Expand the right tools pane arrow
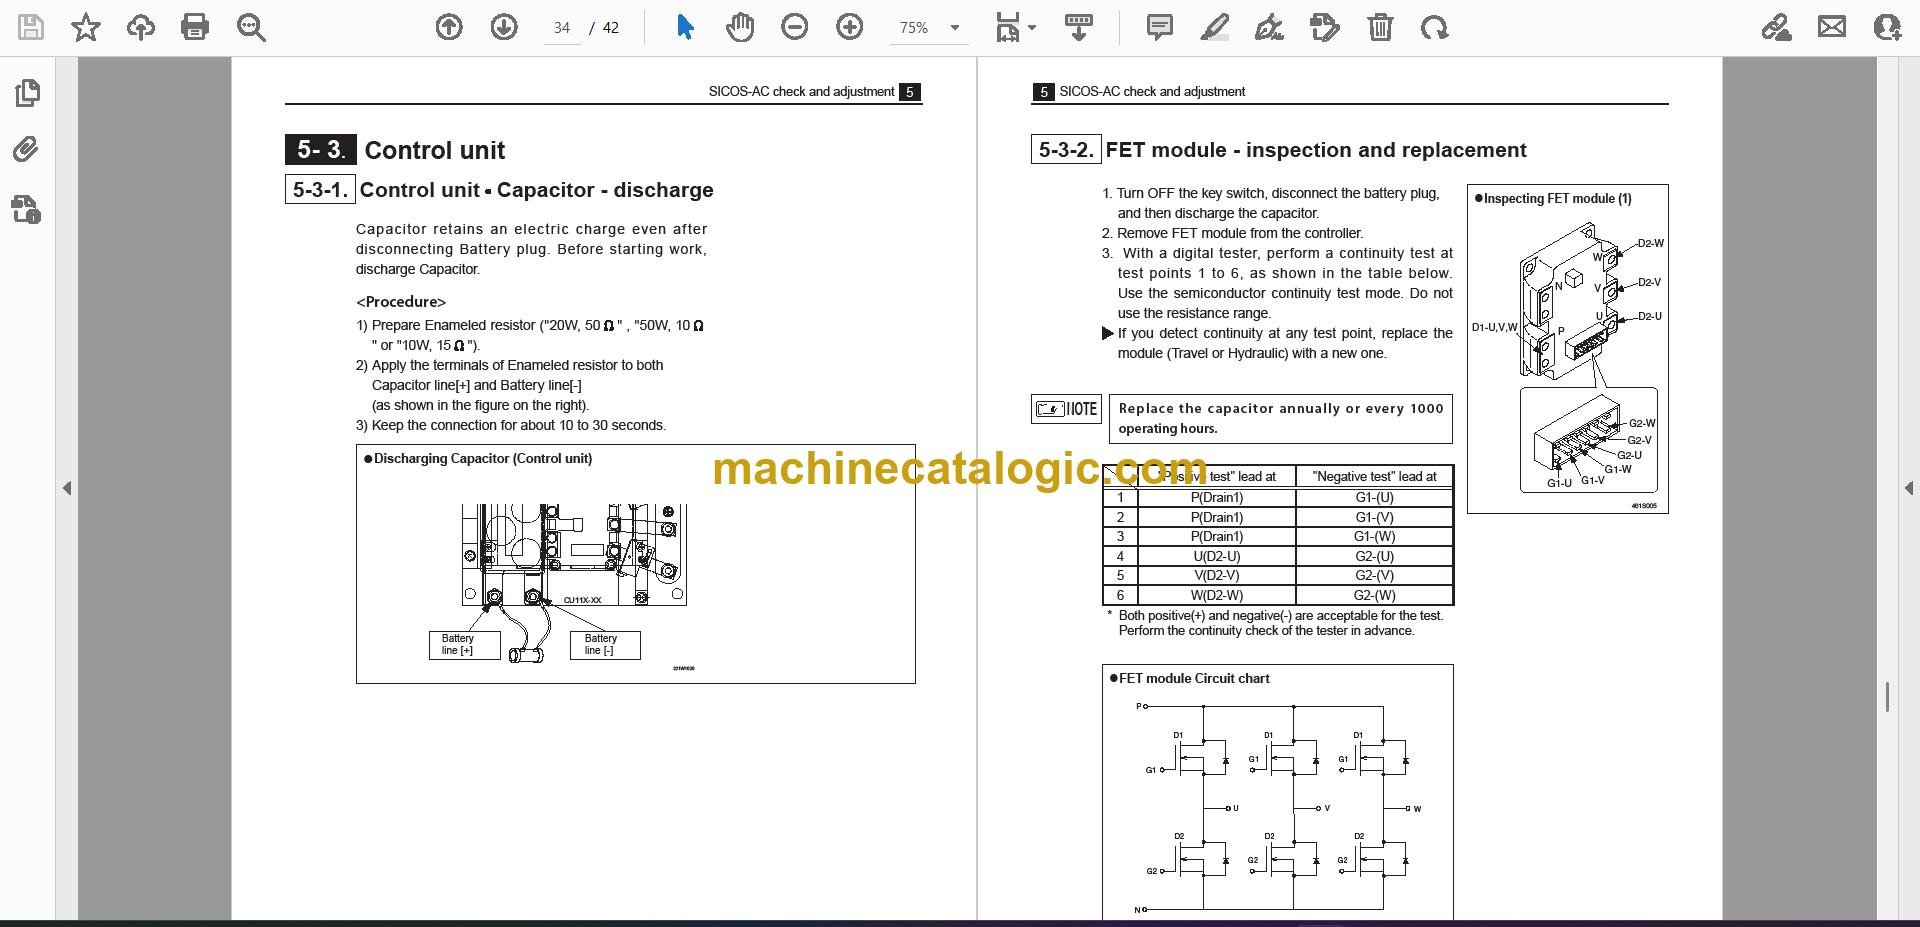 [1908, 488]
